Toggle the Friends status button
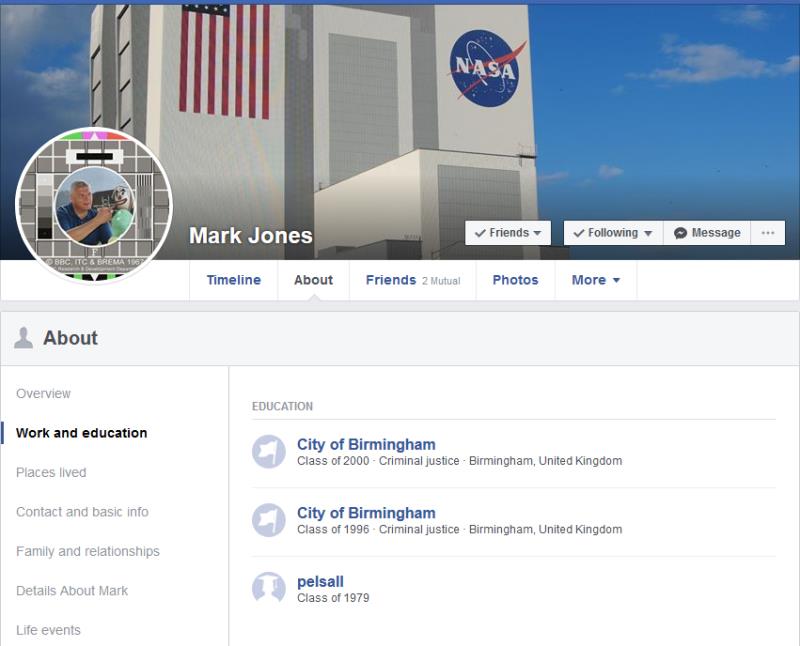The width and height of the screenshot is (800, 646). [508, 233]
